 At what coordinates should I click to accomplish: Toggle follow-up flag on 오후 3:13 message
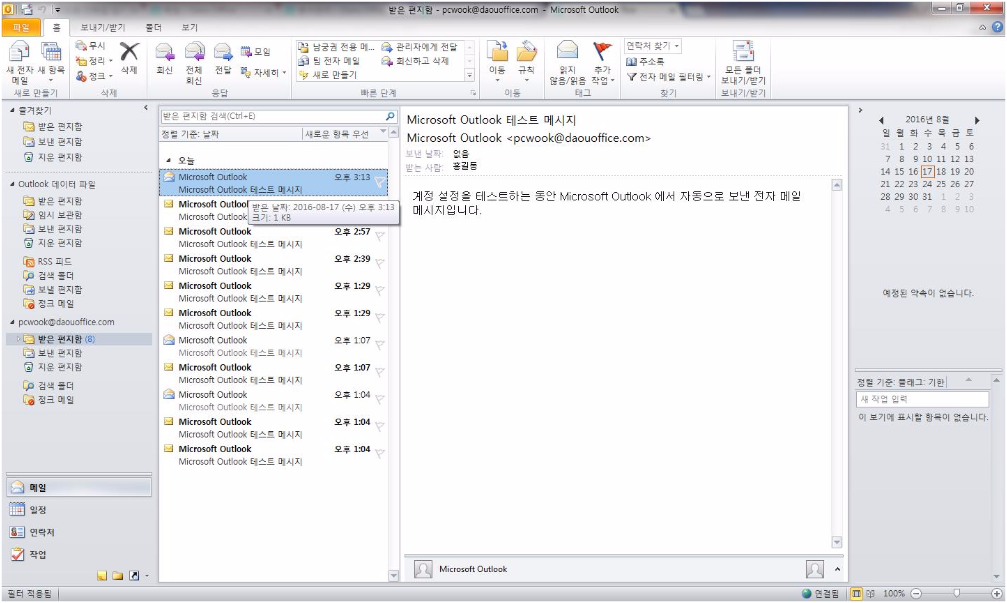point(380,182)
